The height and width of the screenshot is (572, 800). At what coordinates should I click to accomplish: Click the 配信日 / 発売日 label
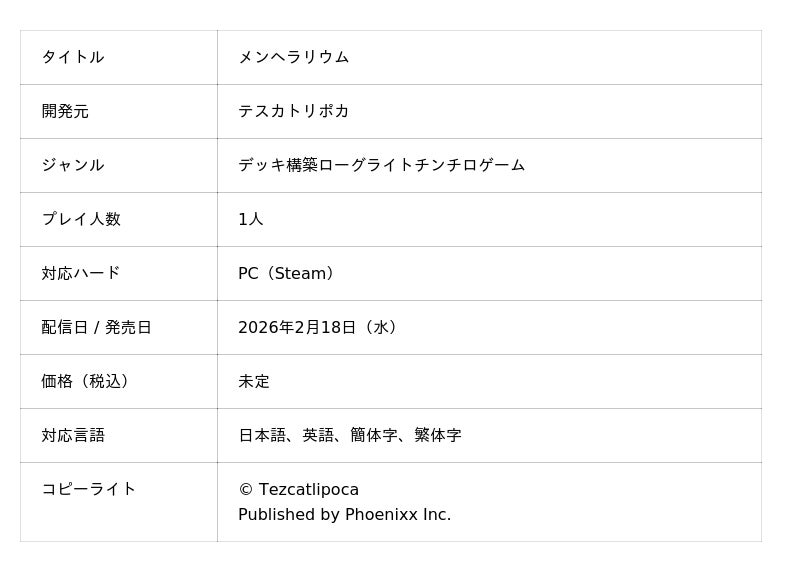[x=96, y=327]
